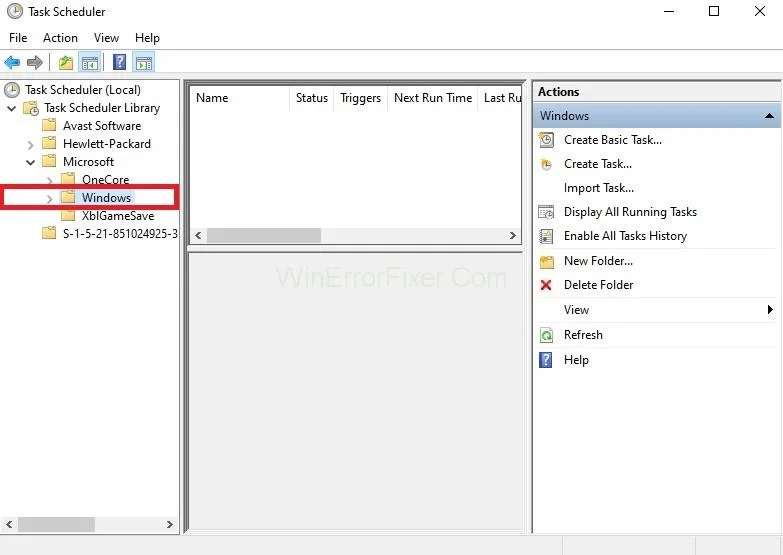The image size is (783, 555).
Task: Toggle the Show/Hide Action Pane toolbar icon
Action: [144, 63]
